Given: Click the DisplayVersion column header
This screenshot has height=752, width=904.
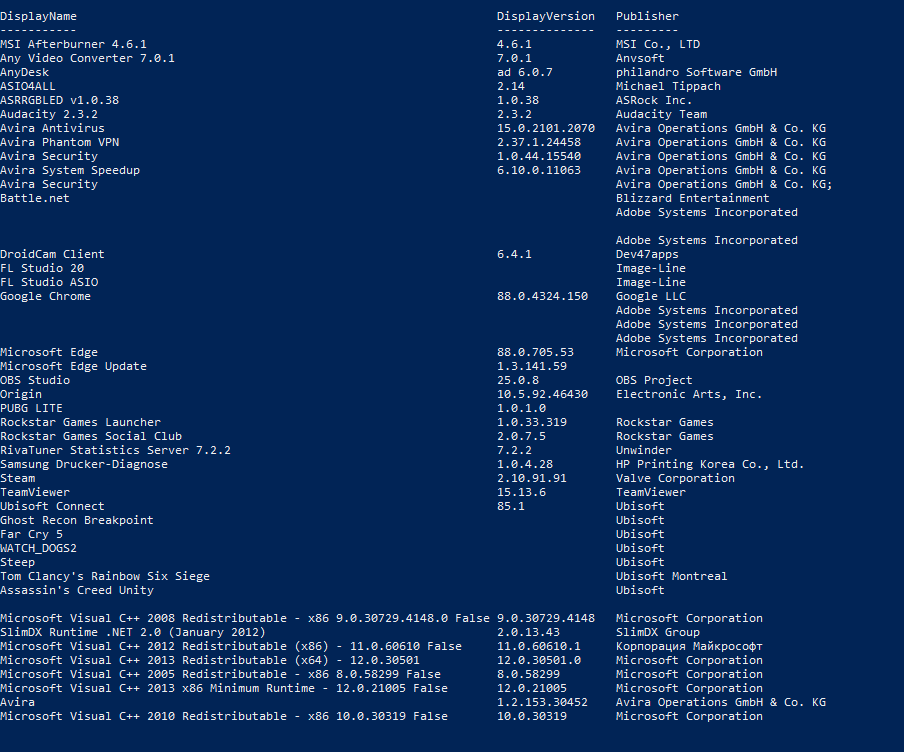Looking at the screenshot, I should [x=545, y=16].
